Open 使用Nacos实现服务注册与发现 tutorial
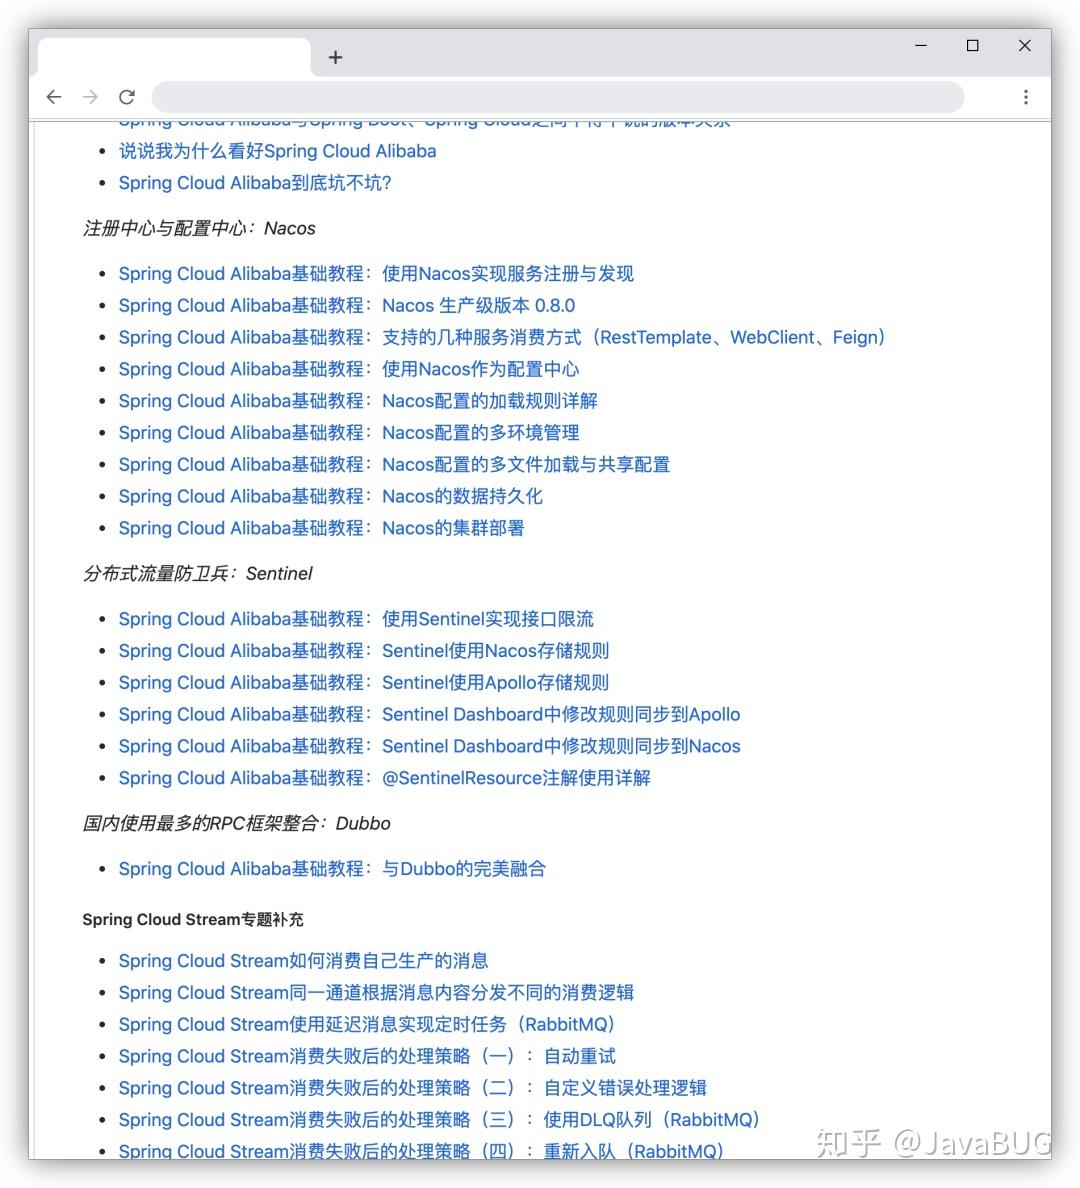The width and height of the screenshot is (1080, 1188). (x=376, y=273)
